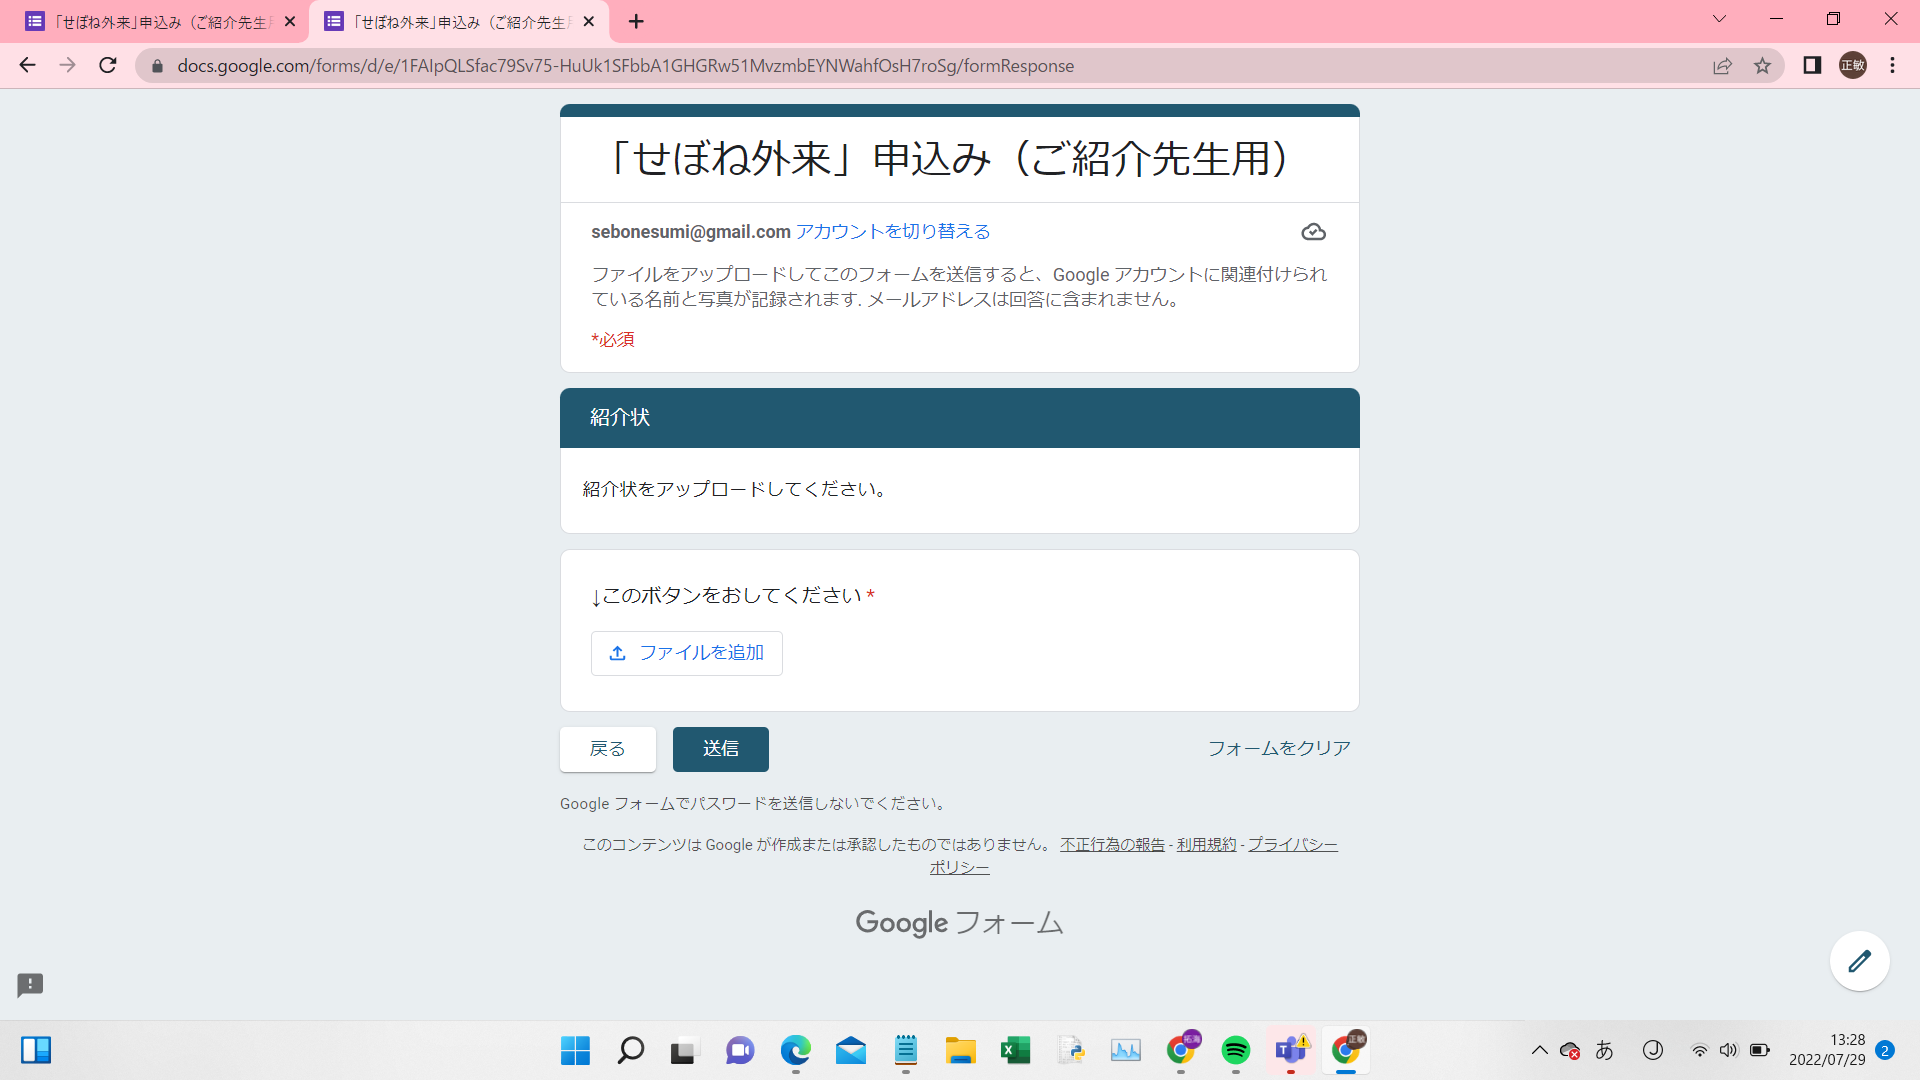Open 不正行為の報告 link

point(1112,845)
